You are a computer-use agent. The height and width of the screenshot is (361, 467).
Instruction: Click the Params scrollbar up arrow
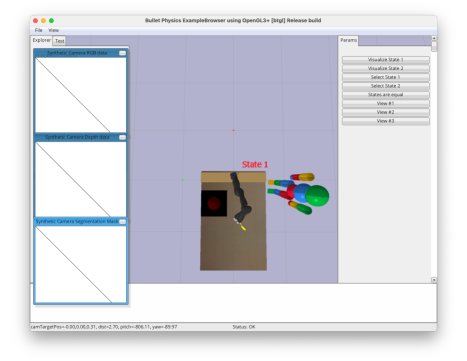(x=434, y=38)
